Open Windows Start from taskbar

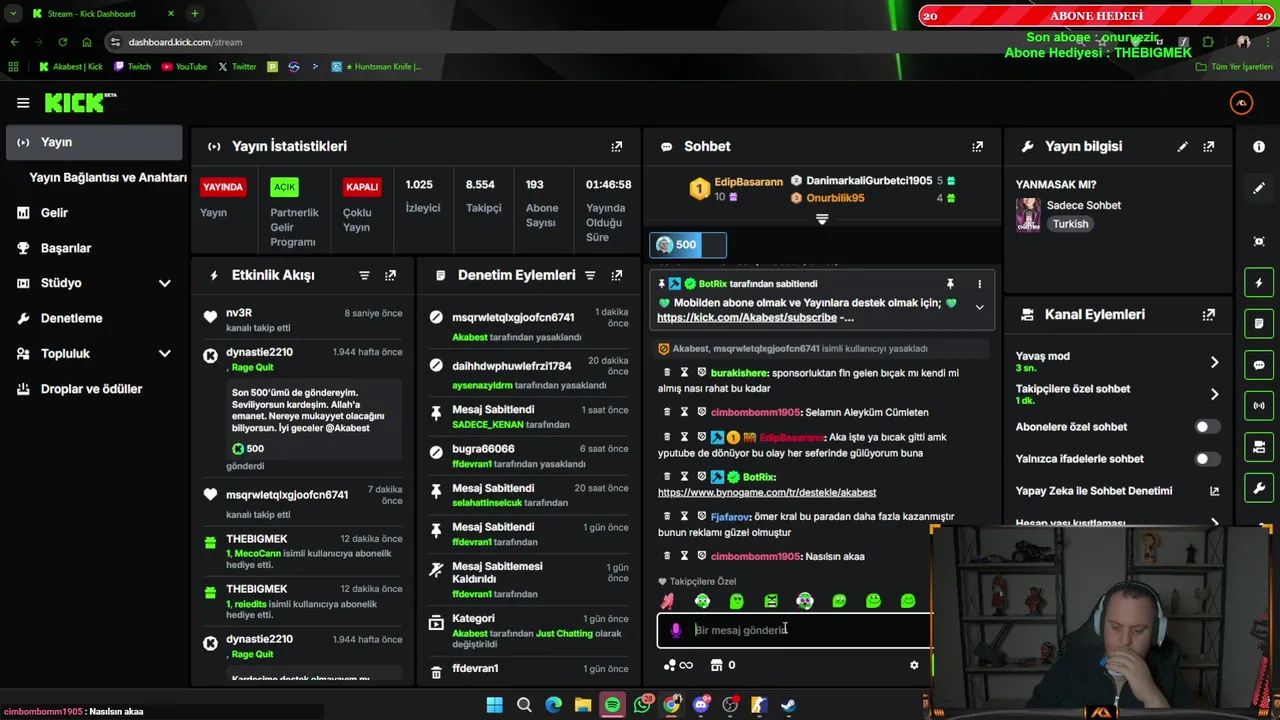click(494, 705)
